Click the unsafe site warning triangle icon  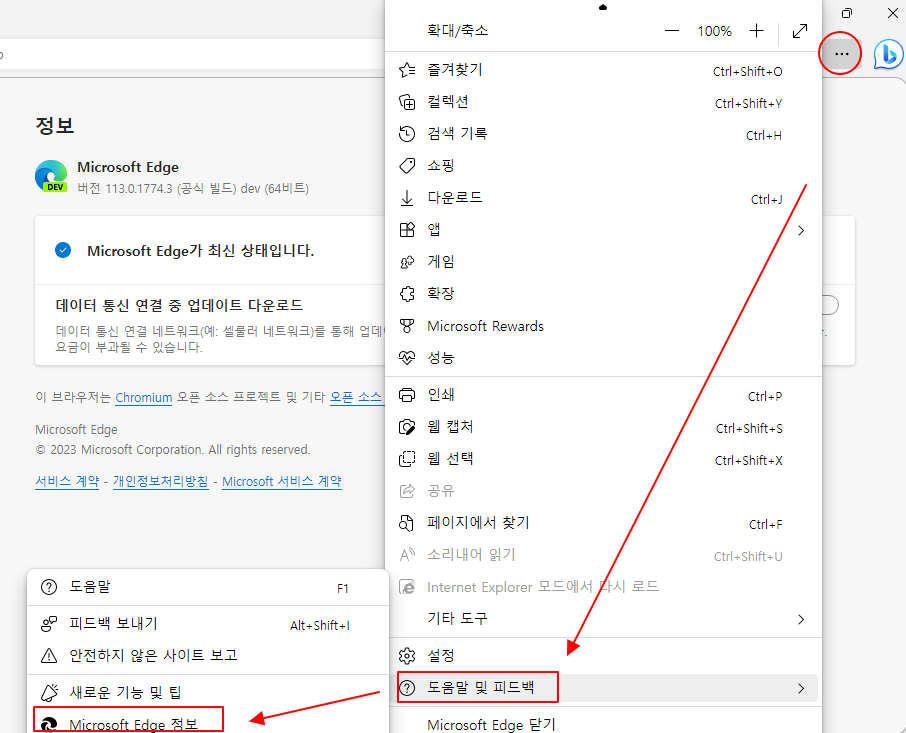pyautogui.click(x=49, y=656)
